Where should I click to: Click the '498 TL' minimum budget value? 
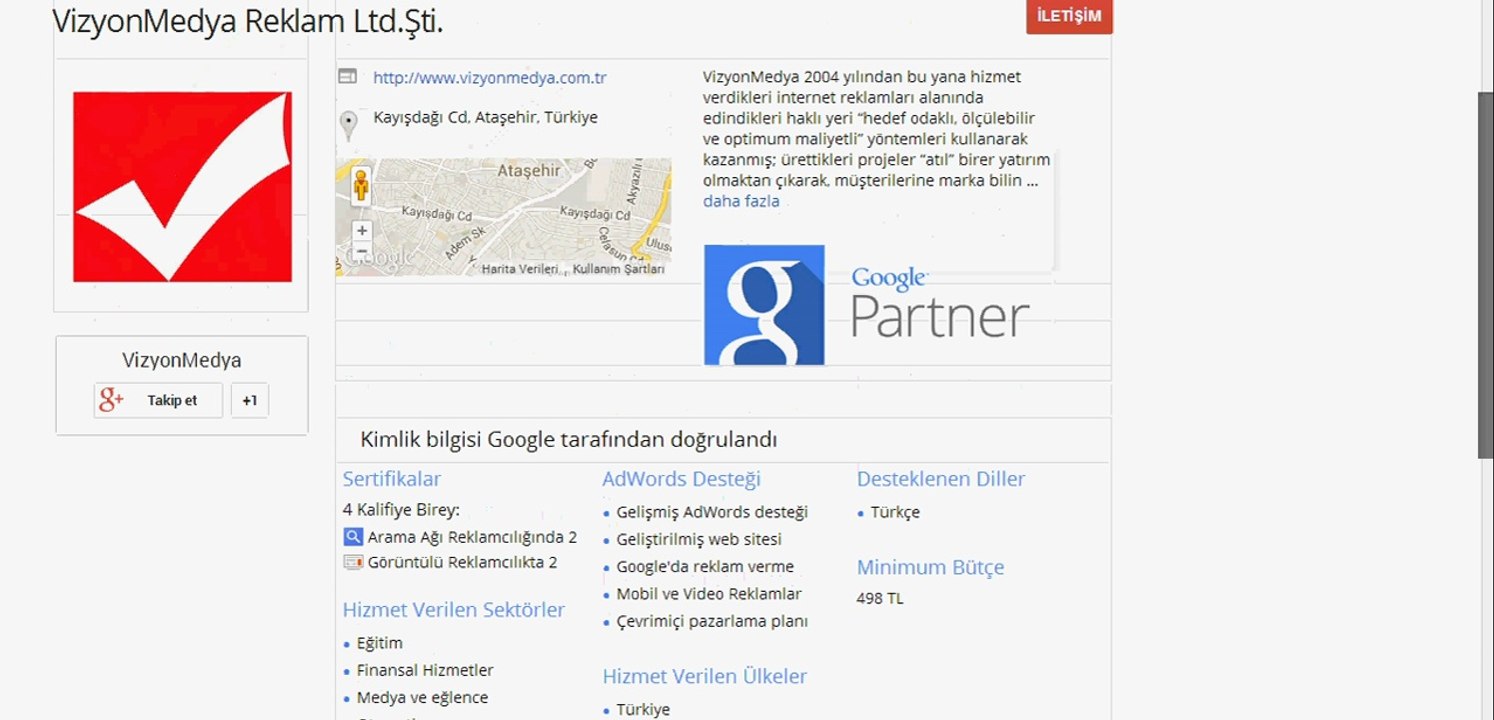[x=880, y=599]
